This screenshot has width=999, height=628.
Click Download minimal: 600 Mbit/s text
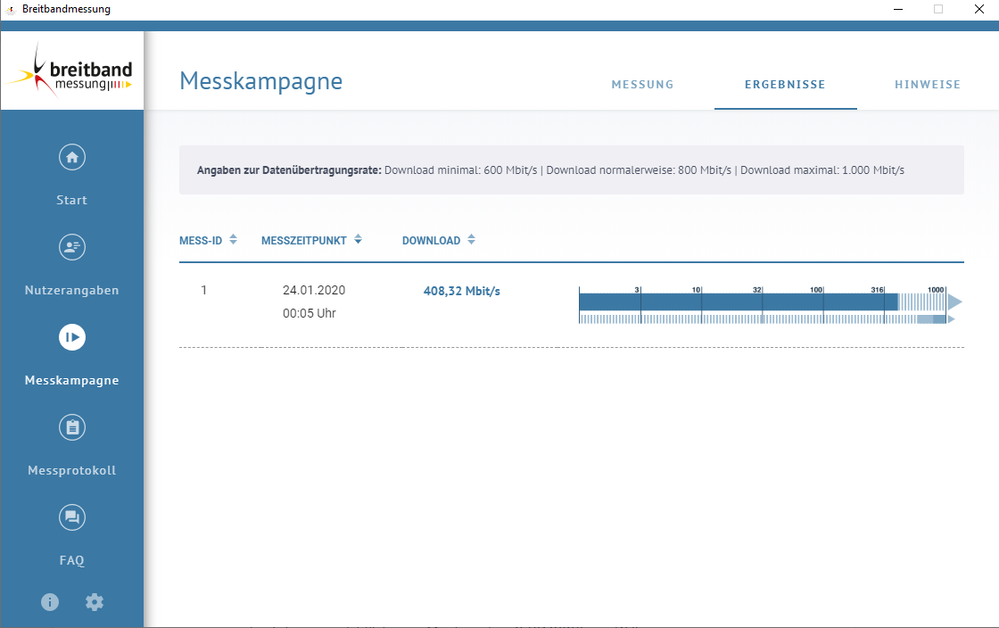[461, 170]
